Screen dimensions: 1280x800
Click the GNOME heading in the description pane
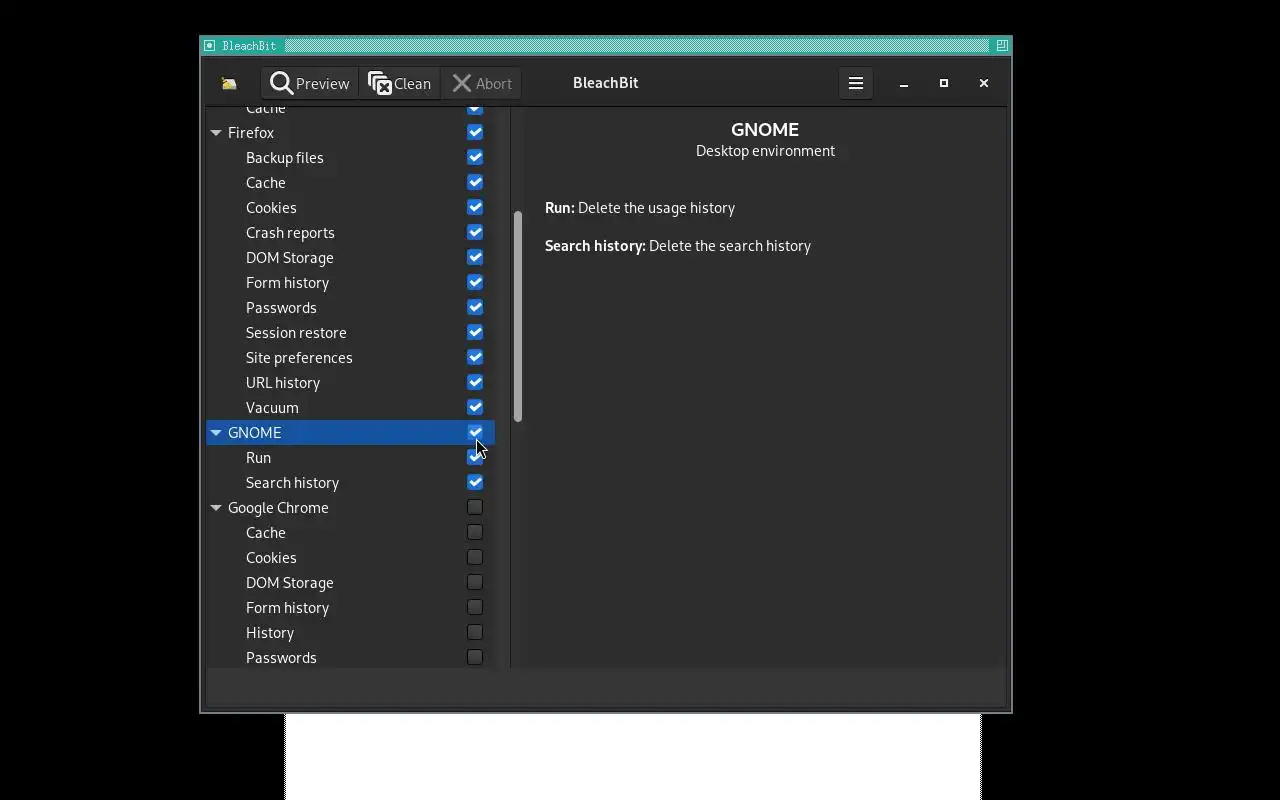[x=765, y=129]
